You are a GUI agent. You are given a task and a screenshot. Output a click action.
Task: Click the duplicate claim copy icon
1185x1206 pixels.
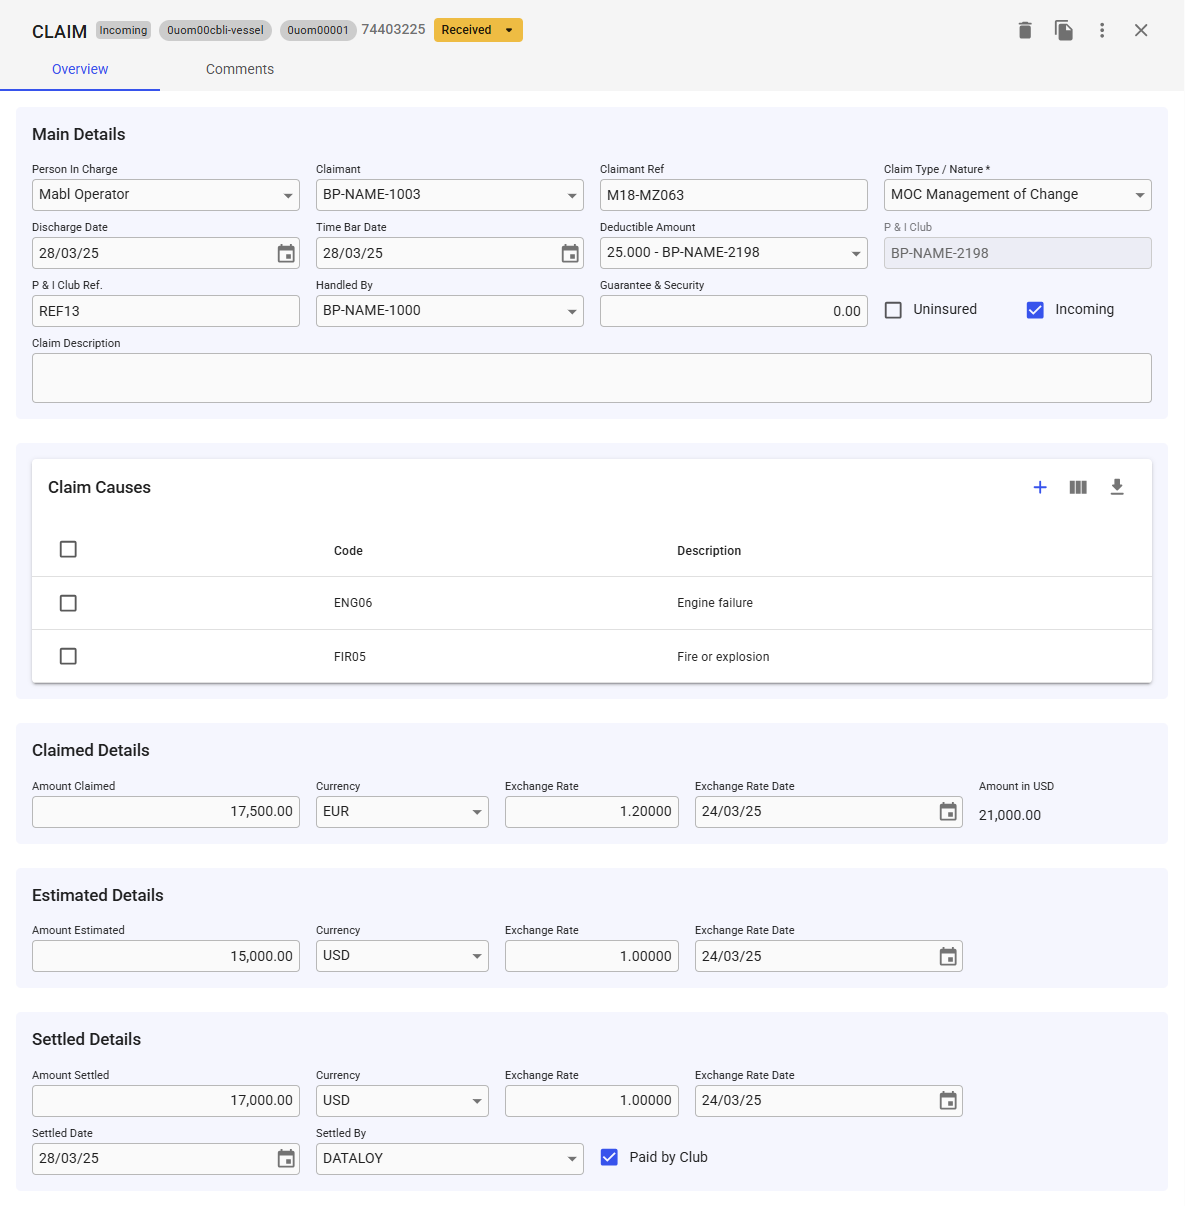pos(1063,30)
